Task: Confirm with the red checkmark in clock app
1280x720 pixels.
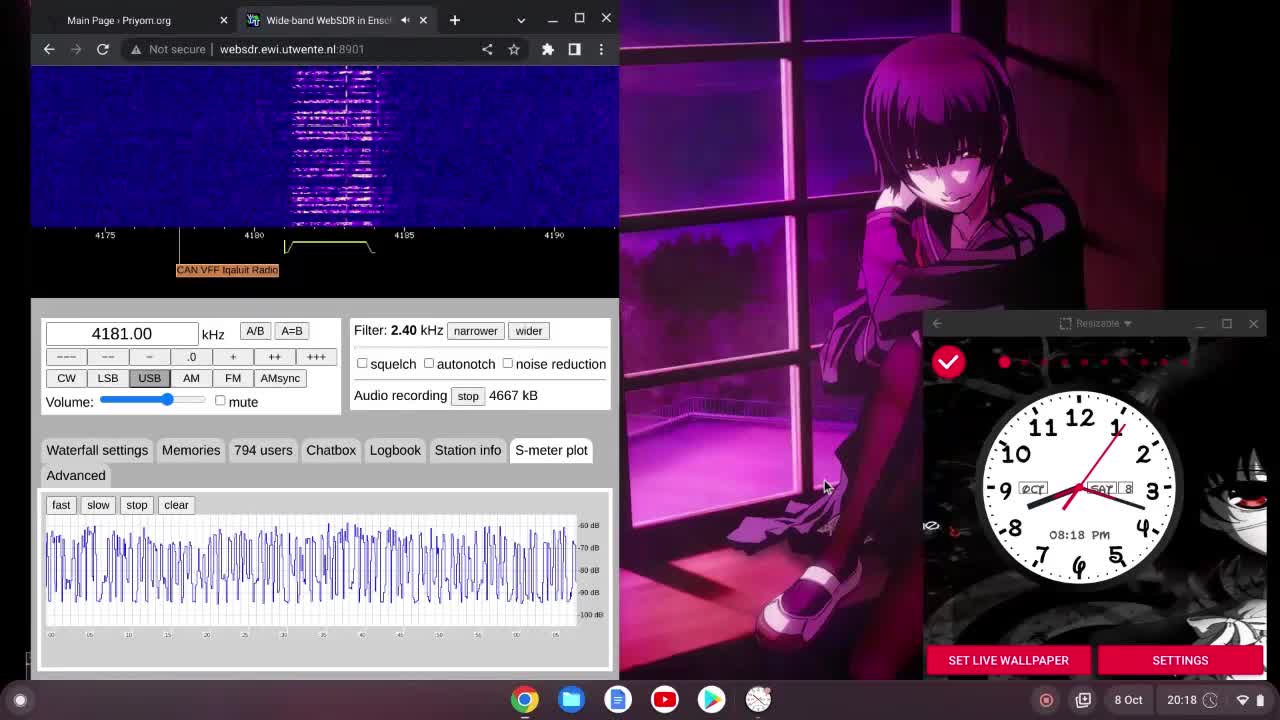Action: (x=948, y=362)
